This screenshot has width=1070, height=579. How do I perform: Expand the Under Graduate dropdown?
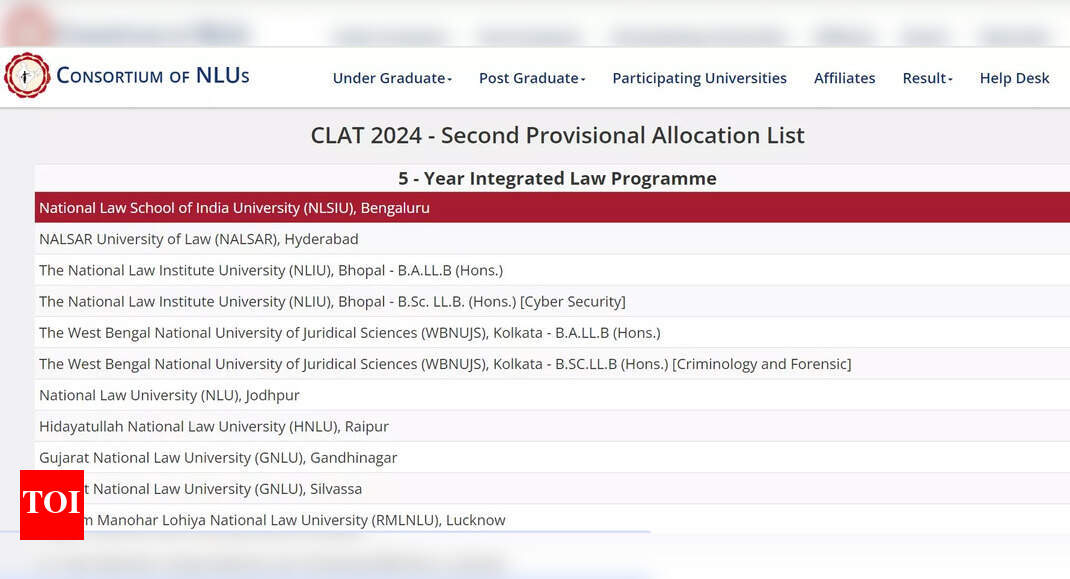pos(391,78)
